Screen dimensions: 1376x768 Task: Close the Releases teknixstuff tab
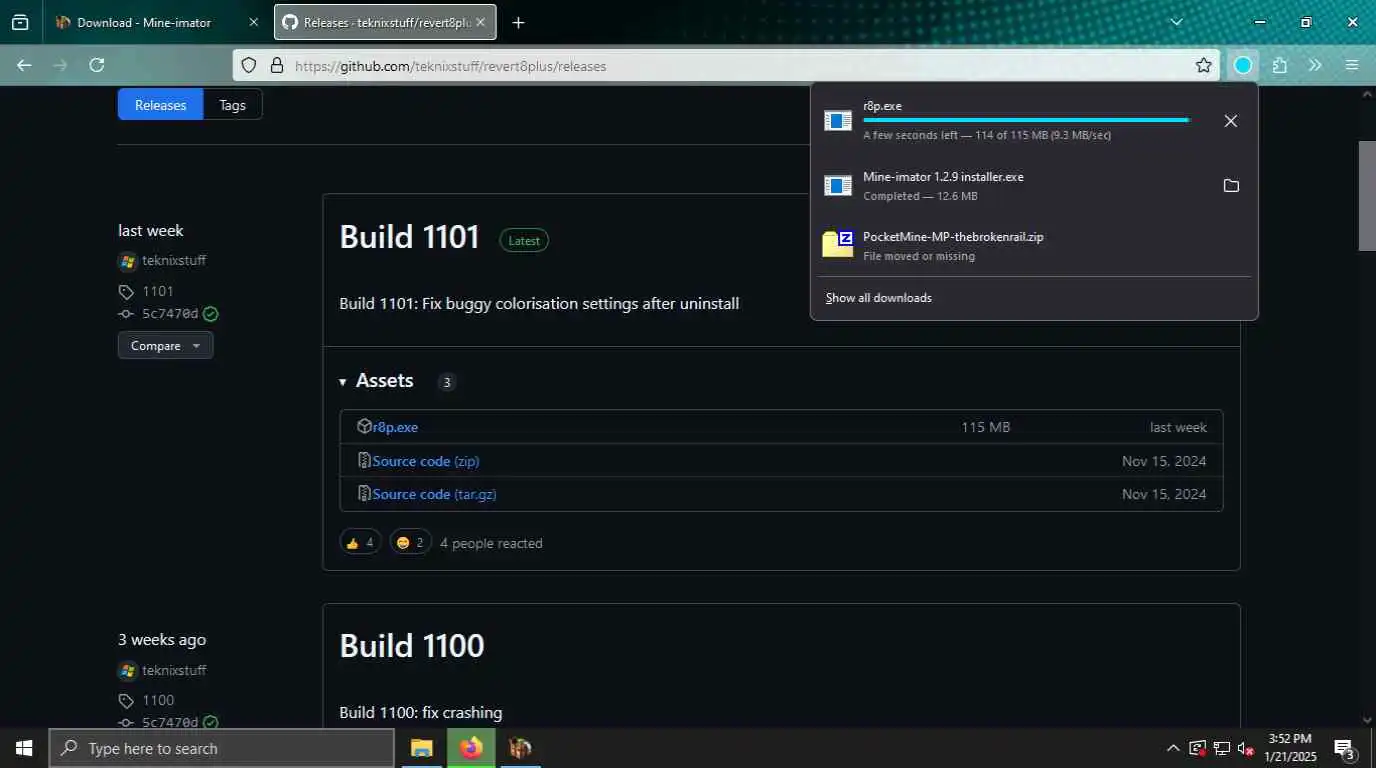coord(480,22)
